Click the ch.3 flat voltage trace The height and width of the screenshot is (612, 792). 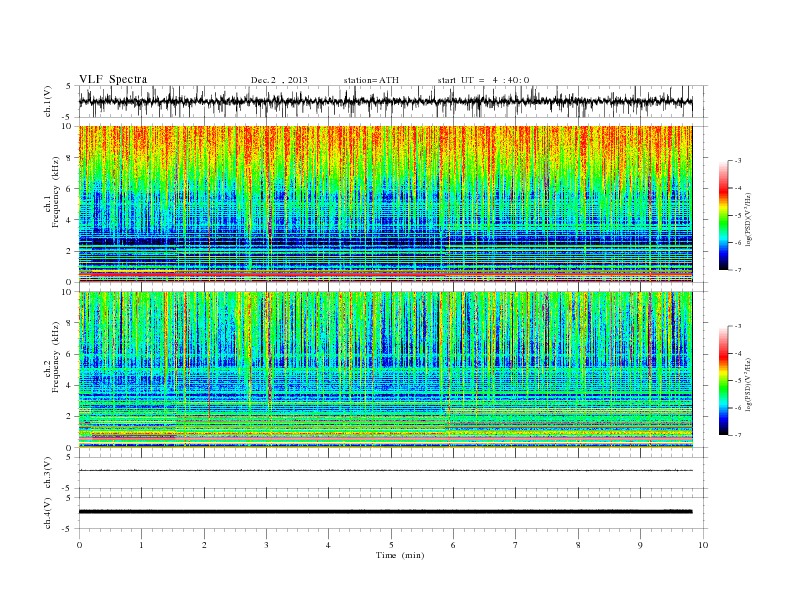(385, 471)
